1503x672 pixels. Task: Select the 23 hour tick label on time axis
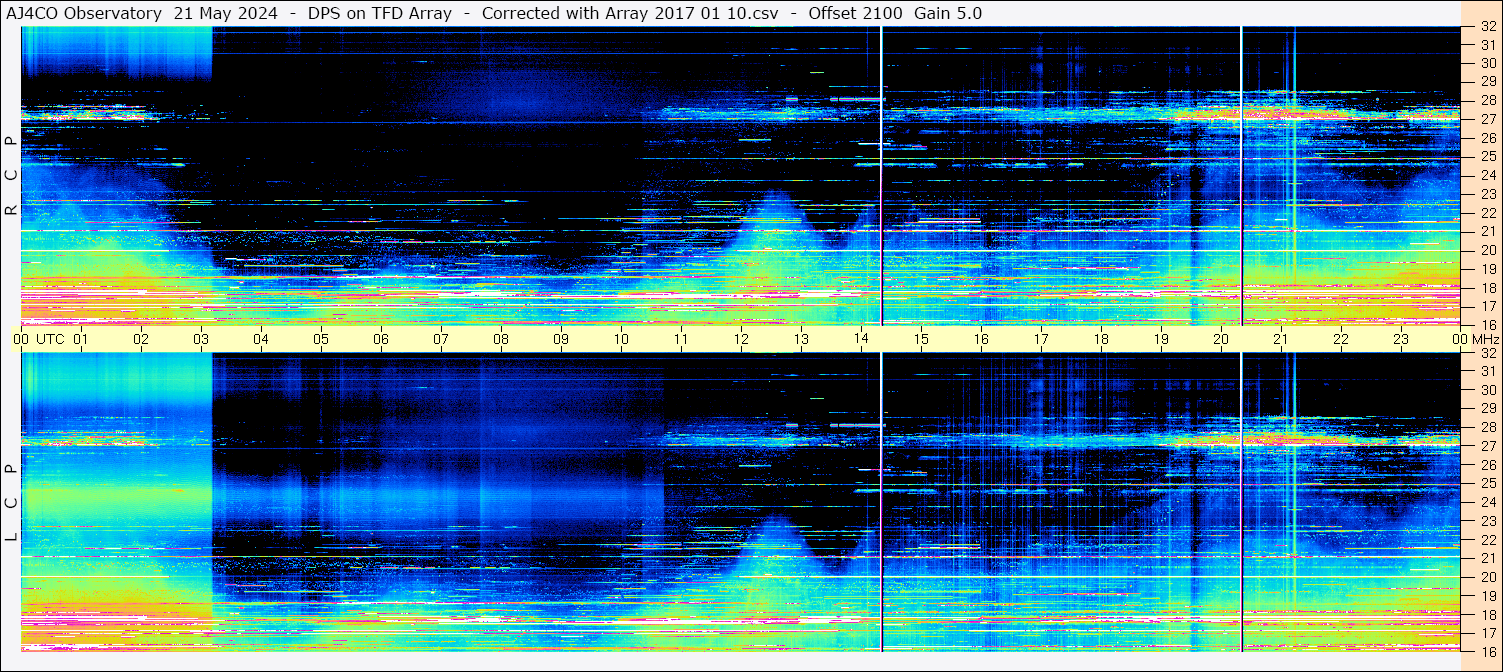click(x=1401, y=339)
